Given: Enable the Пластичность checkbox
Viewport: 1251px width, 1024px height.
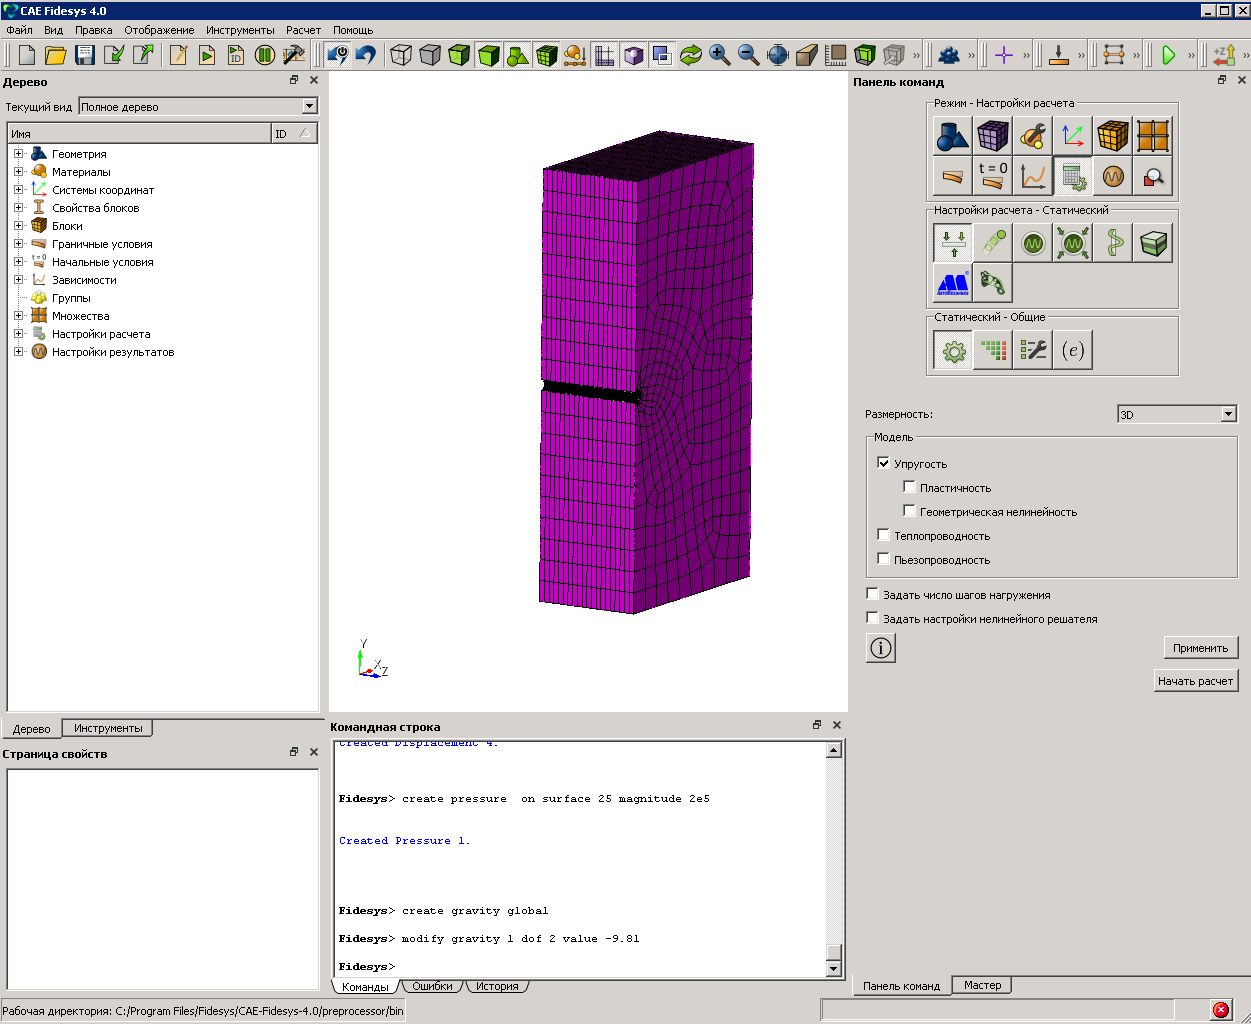Looking at the screenshot, I should pyautogui.click(x=909, y=487).
